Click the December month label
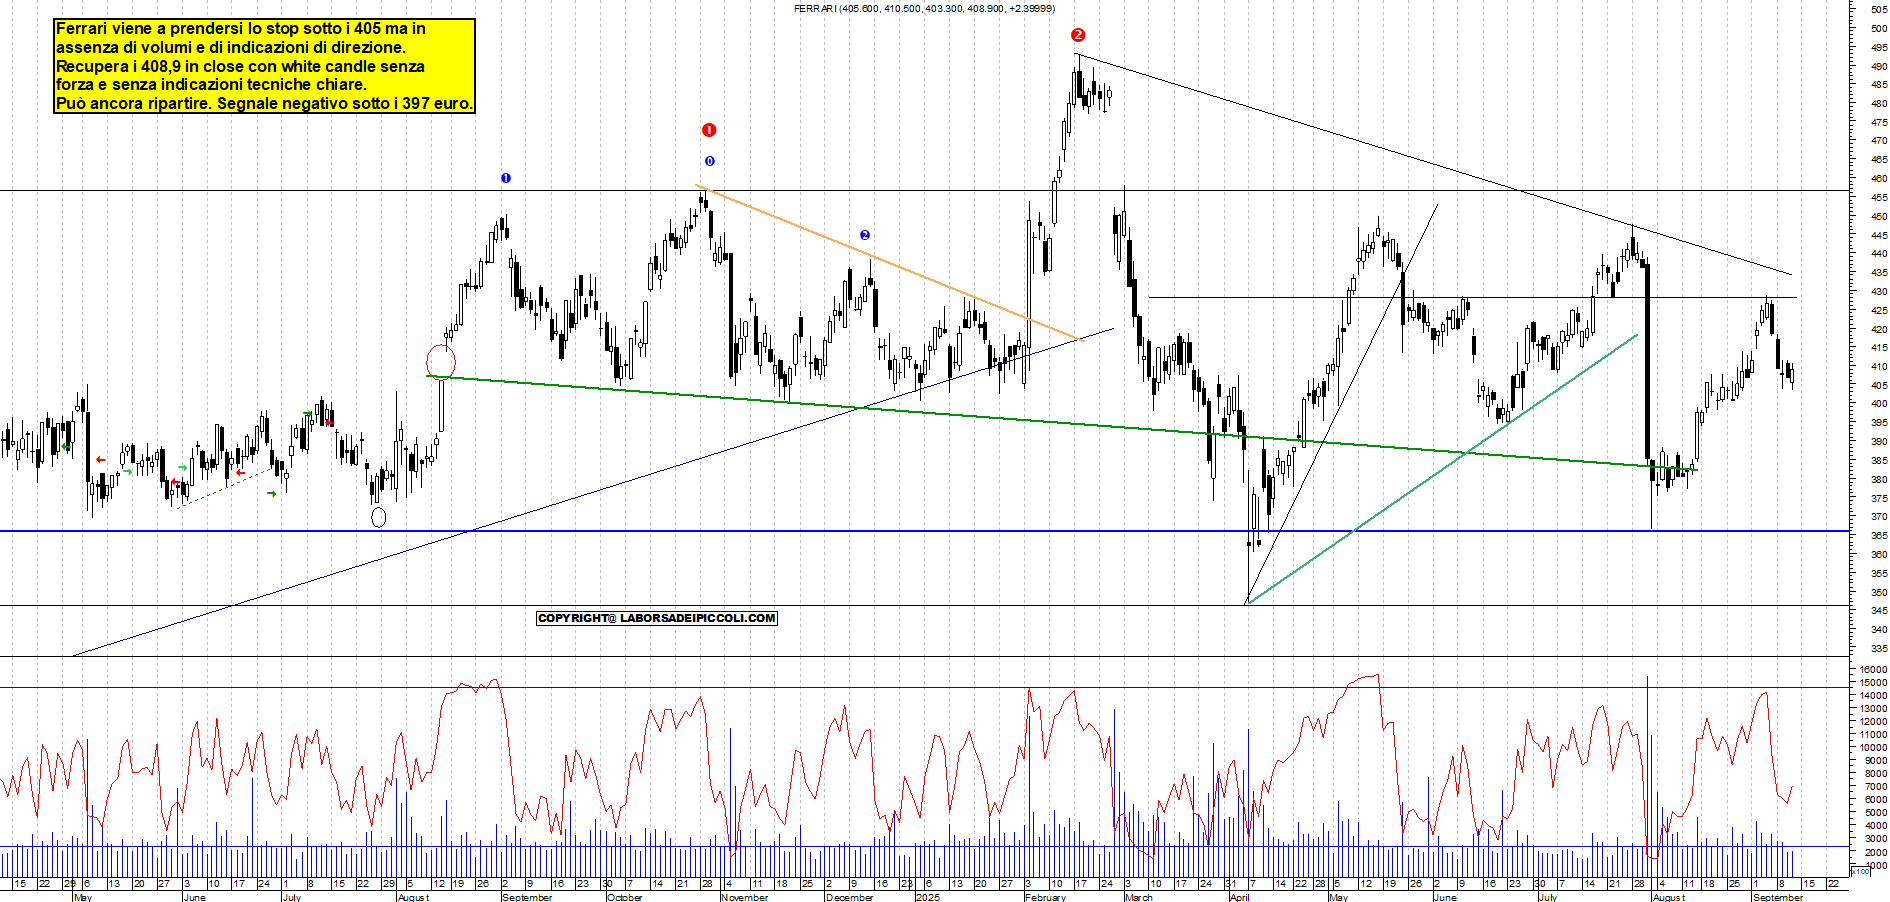The image size is (1890, 902). [x=850, y=897]
